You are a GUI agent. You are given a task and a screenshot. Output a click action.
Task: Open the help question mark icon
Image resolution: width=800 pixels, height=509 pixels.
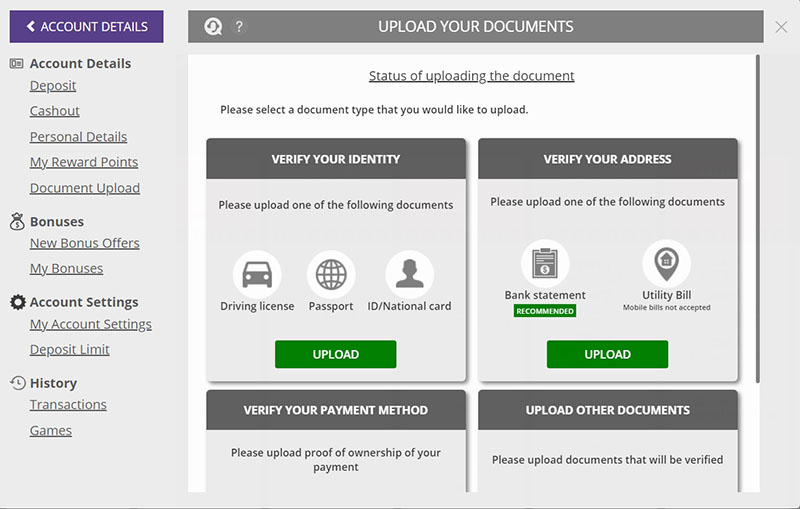pos(239,26)
